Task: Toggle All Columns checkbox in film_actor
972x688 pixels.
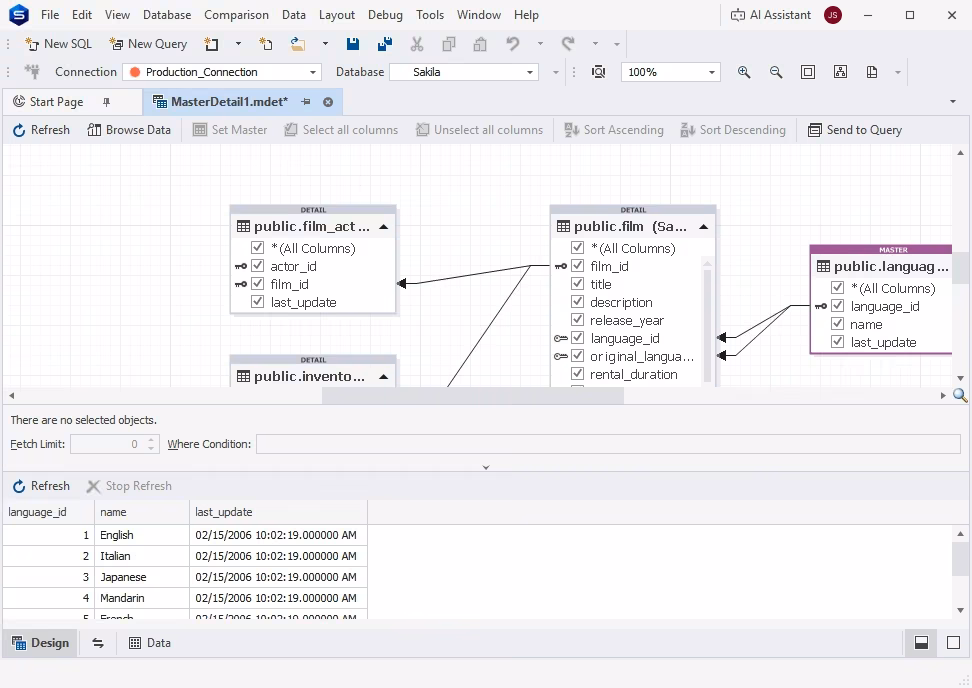Action: (257, 248)
